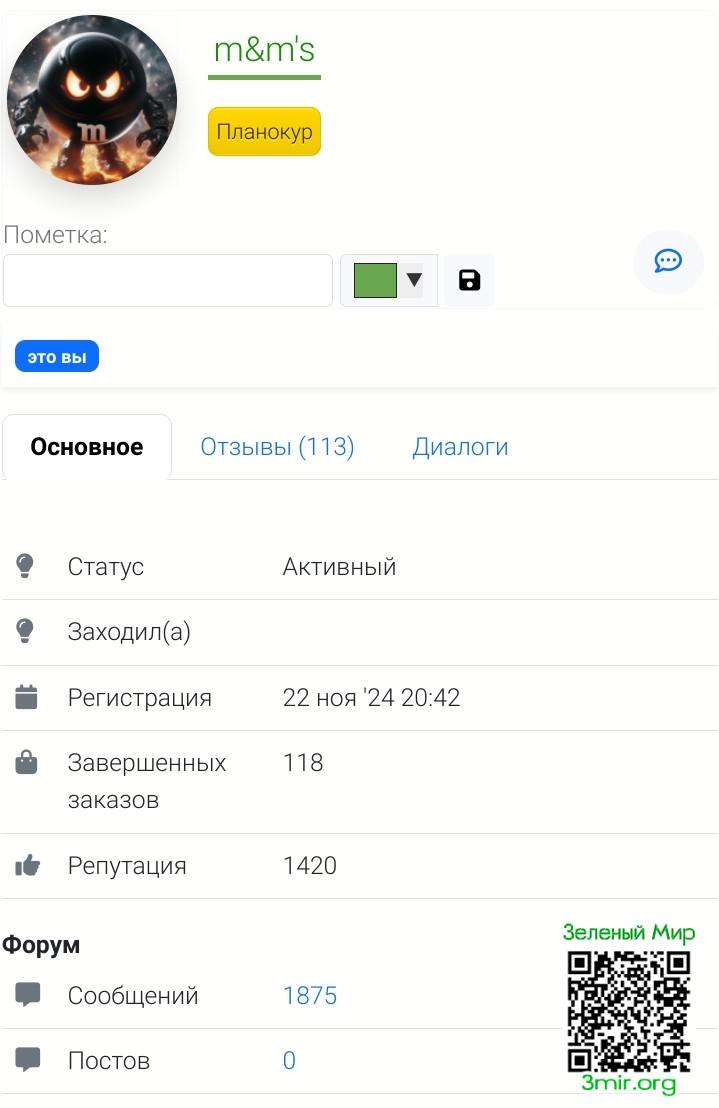Screen dimensions: 719x1108
Task: Click the 'это вы' blue badge
Action: pyautogui.click(x=57, y=357)
